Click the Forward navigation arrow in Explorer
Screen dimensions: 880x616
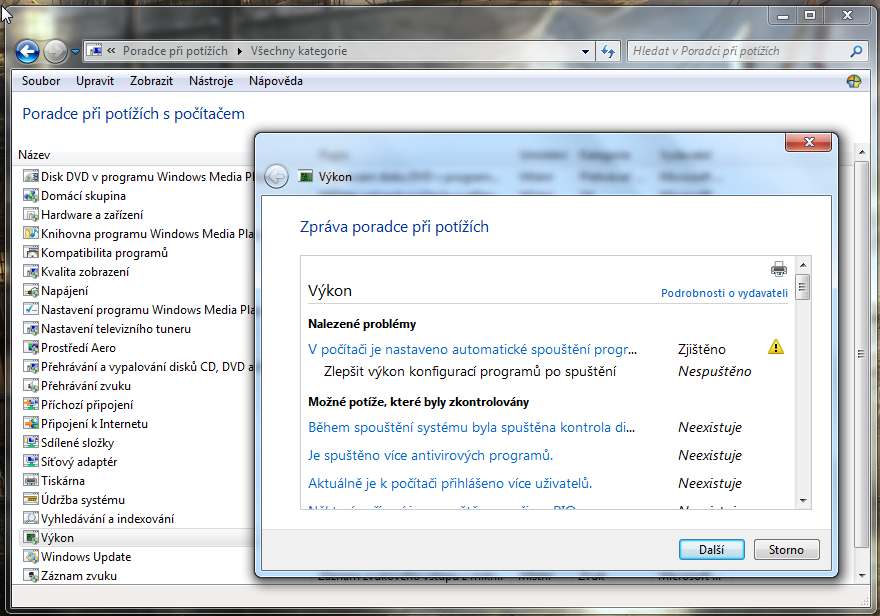click(x=55, y=52)
